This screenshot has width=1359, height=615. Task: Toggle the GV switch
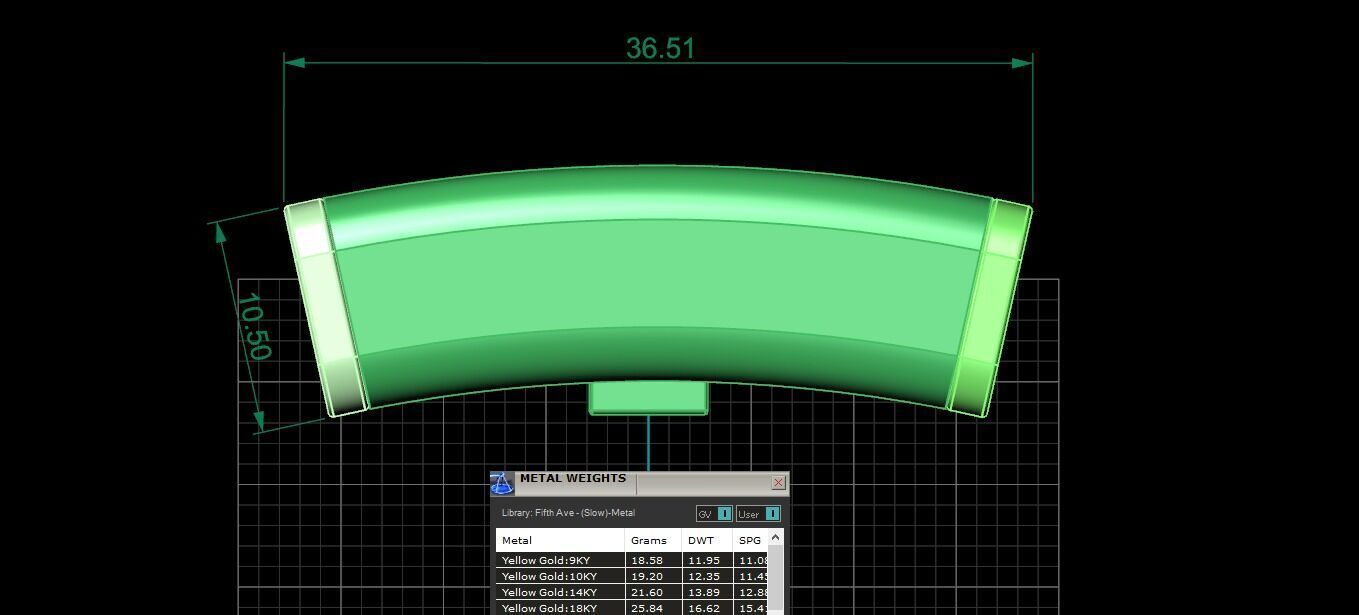coord(714,514)
